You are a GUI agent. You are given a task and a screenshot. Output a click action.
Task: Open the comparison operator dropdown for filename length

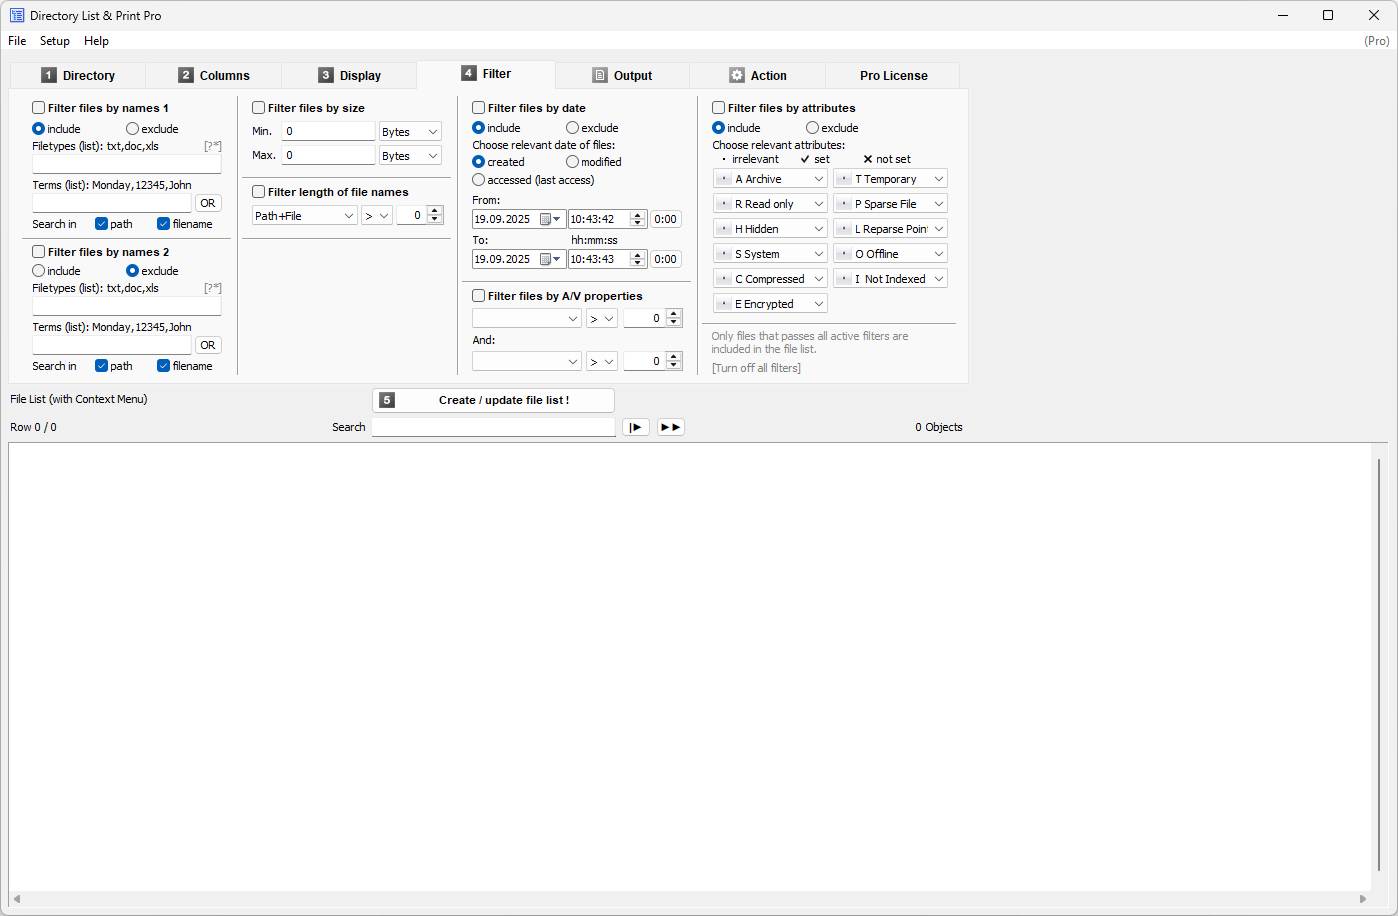pyautogui.click(x=377, y=216)
